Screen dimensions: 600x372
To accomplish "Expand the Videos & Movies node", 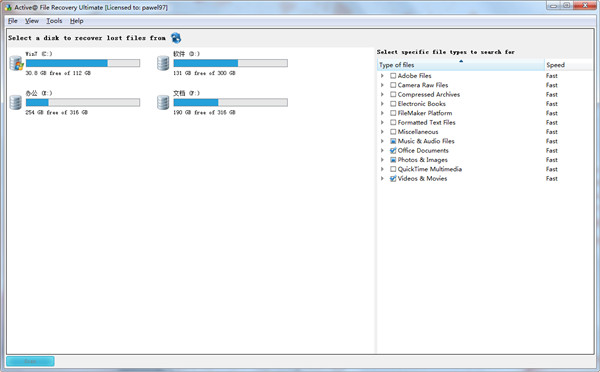I will click(x=382, y=179).
